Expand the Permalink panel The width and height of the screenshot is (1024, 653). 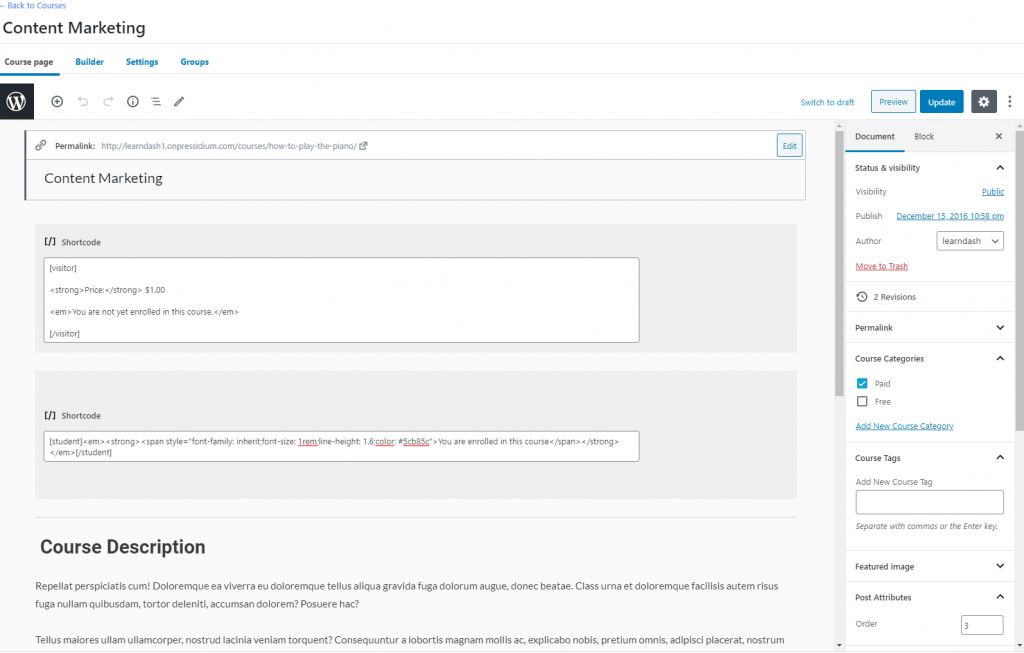coord(929,328)
